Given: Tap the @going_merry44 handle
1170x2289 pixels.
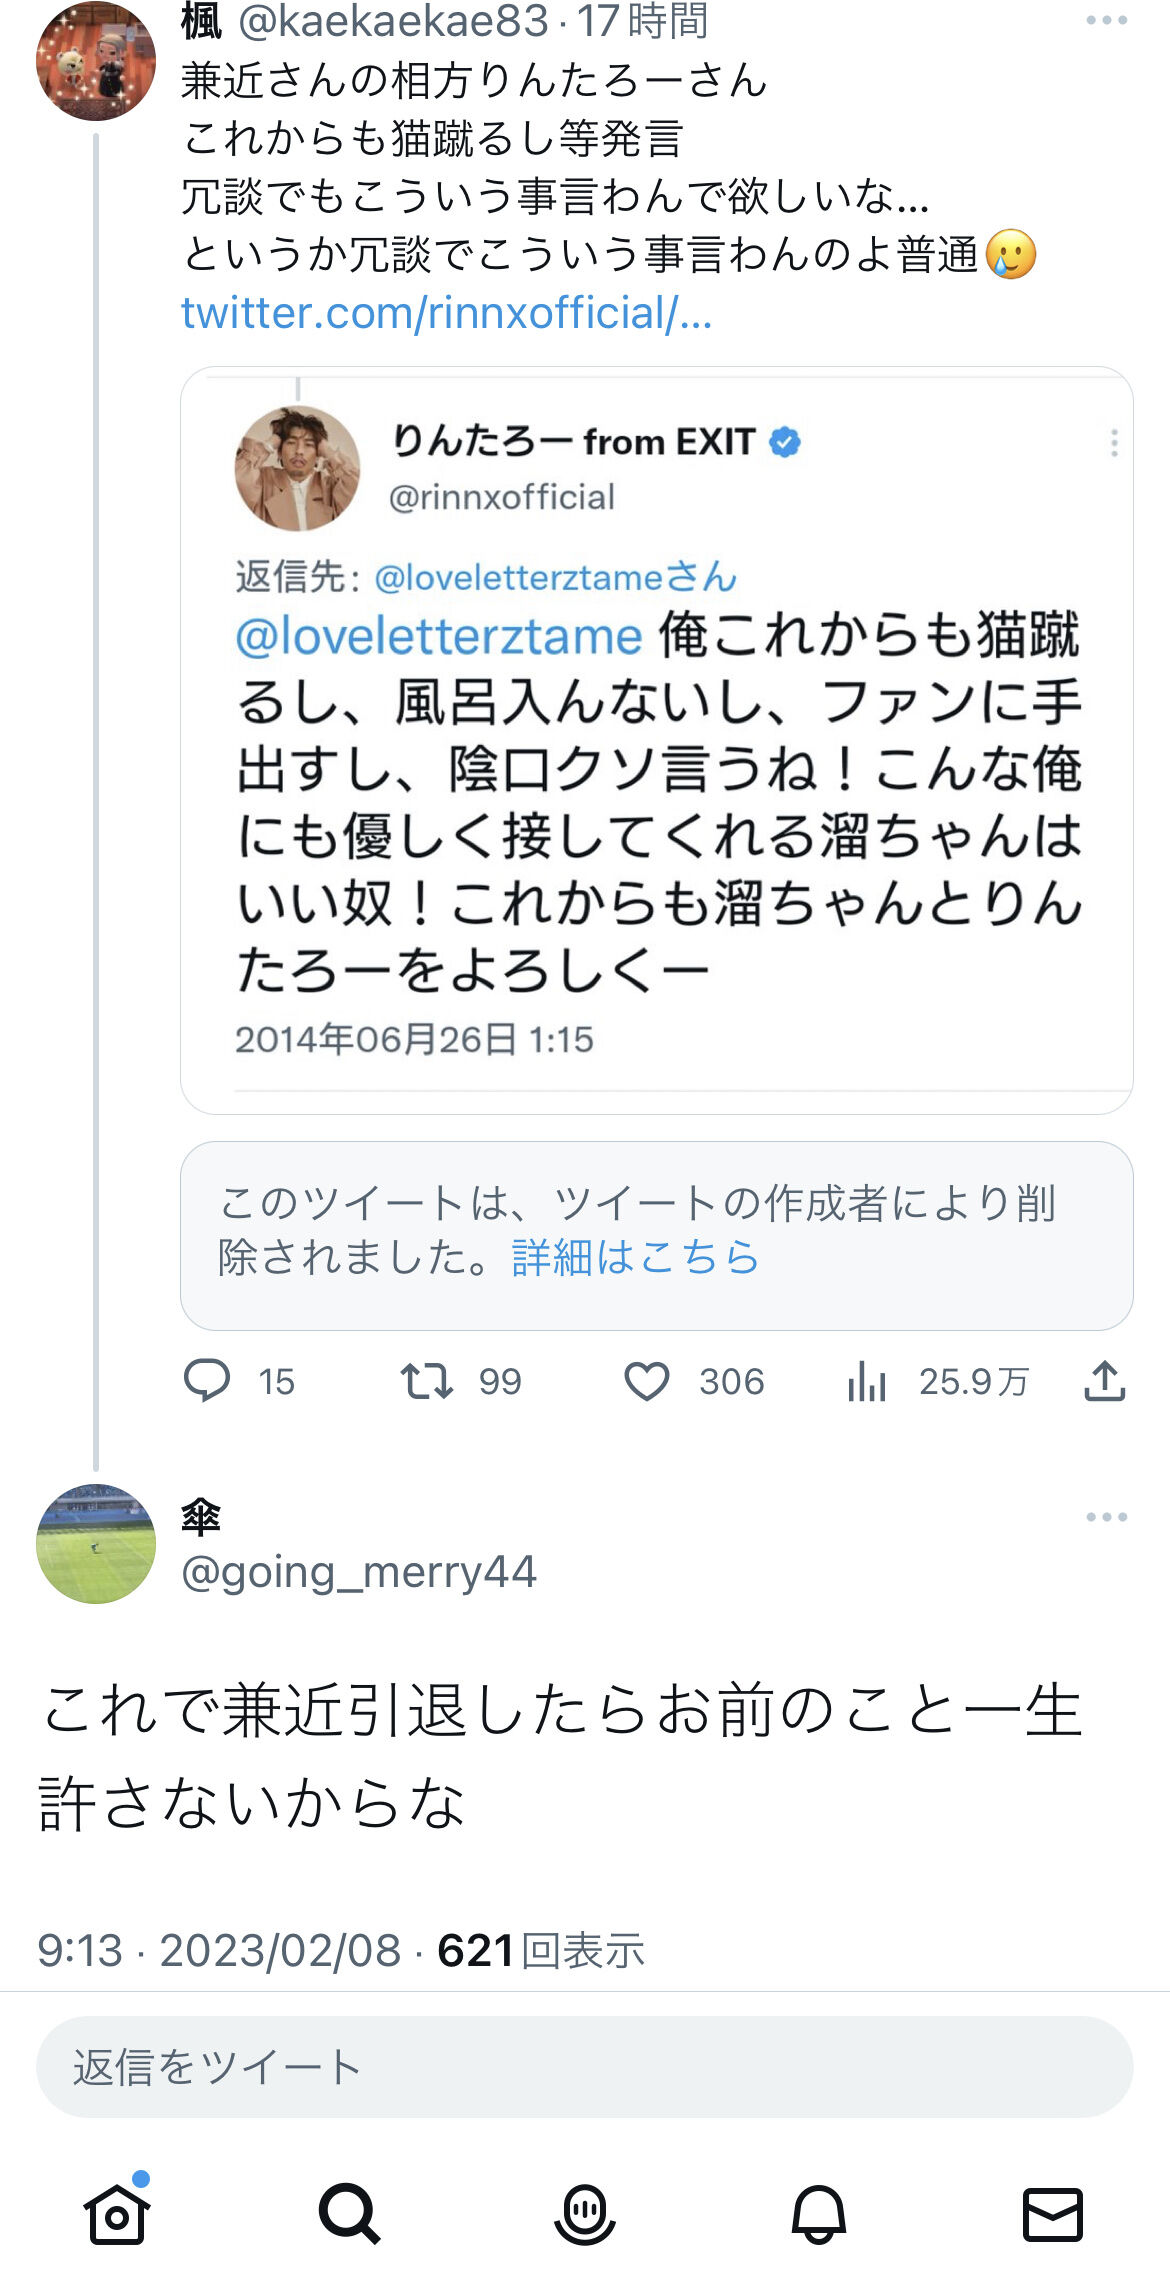Looking at the screenshot, I should click(359, 1571).
